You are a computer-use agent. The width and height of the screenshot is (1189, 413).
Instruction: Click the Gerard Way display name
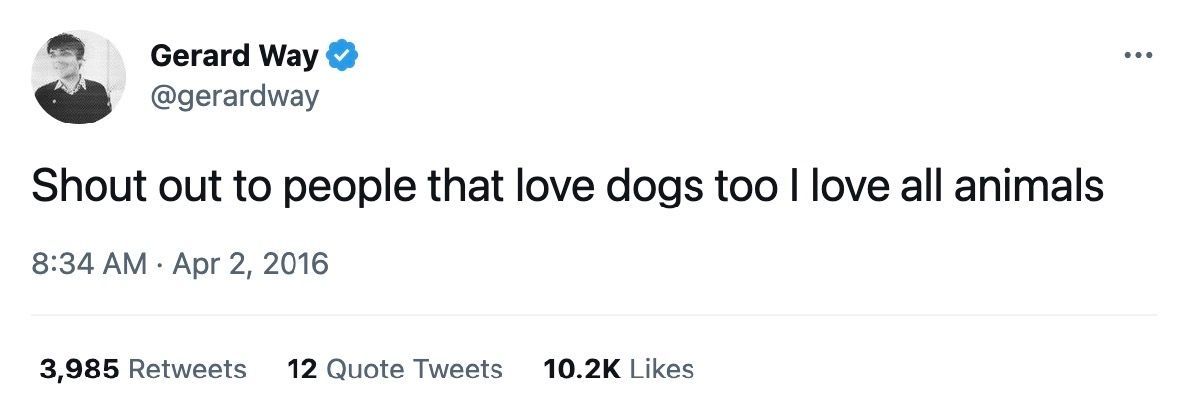click(x=234, y=57)
